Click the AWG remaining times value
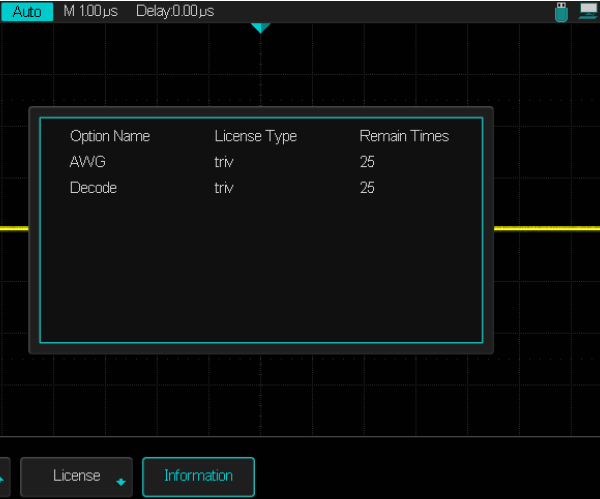Image resolution: width=600 pixels, height=499 pixels. (367, 162)
